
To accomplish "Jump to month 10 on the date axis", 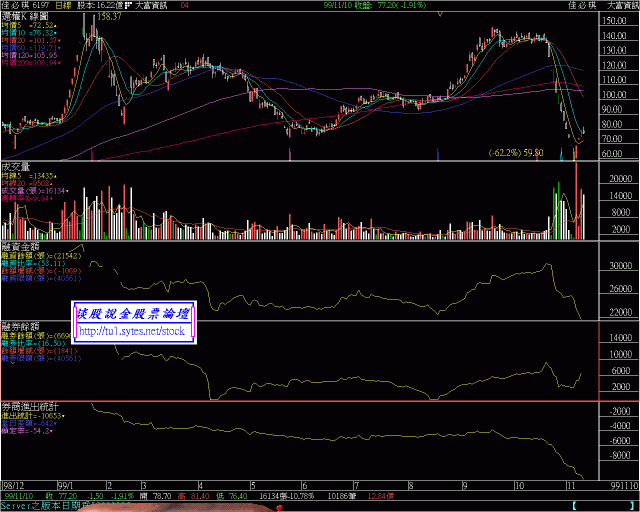I will [519, 485].
